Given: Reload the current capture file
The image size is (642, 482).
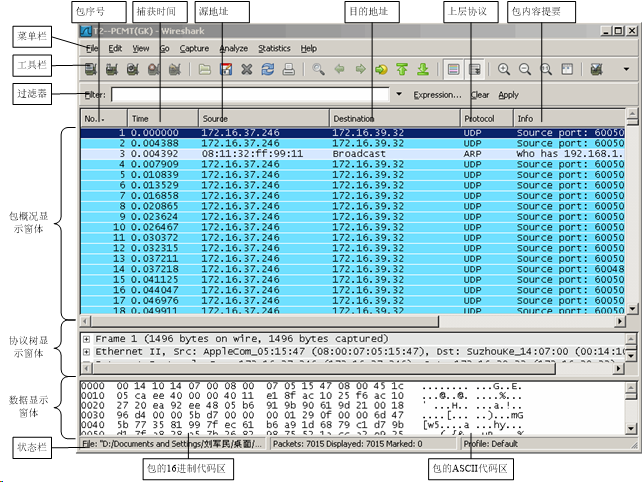Looking at the screenshot, I should tap(268, 69).
